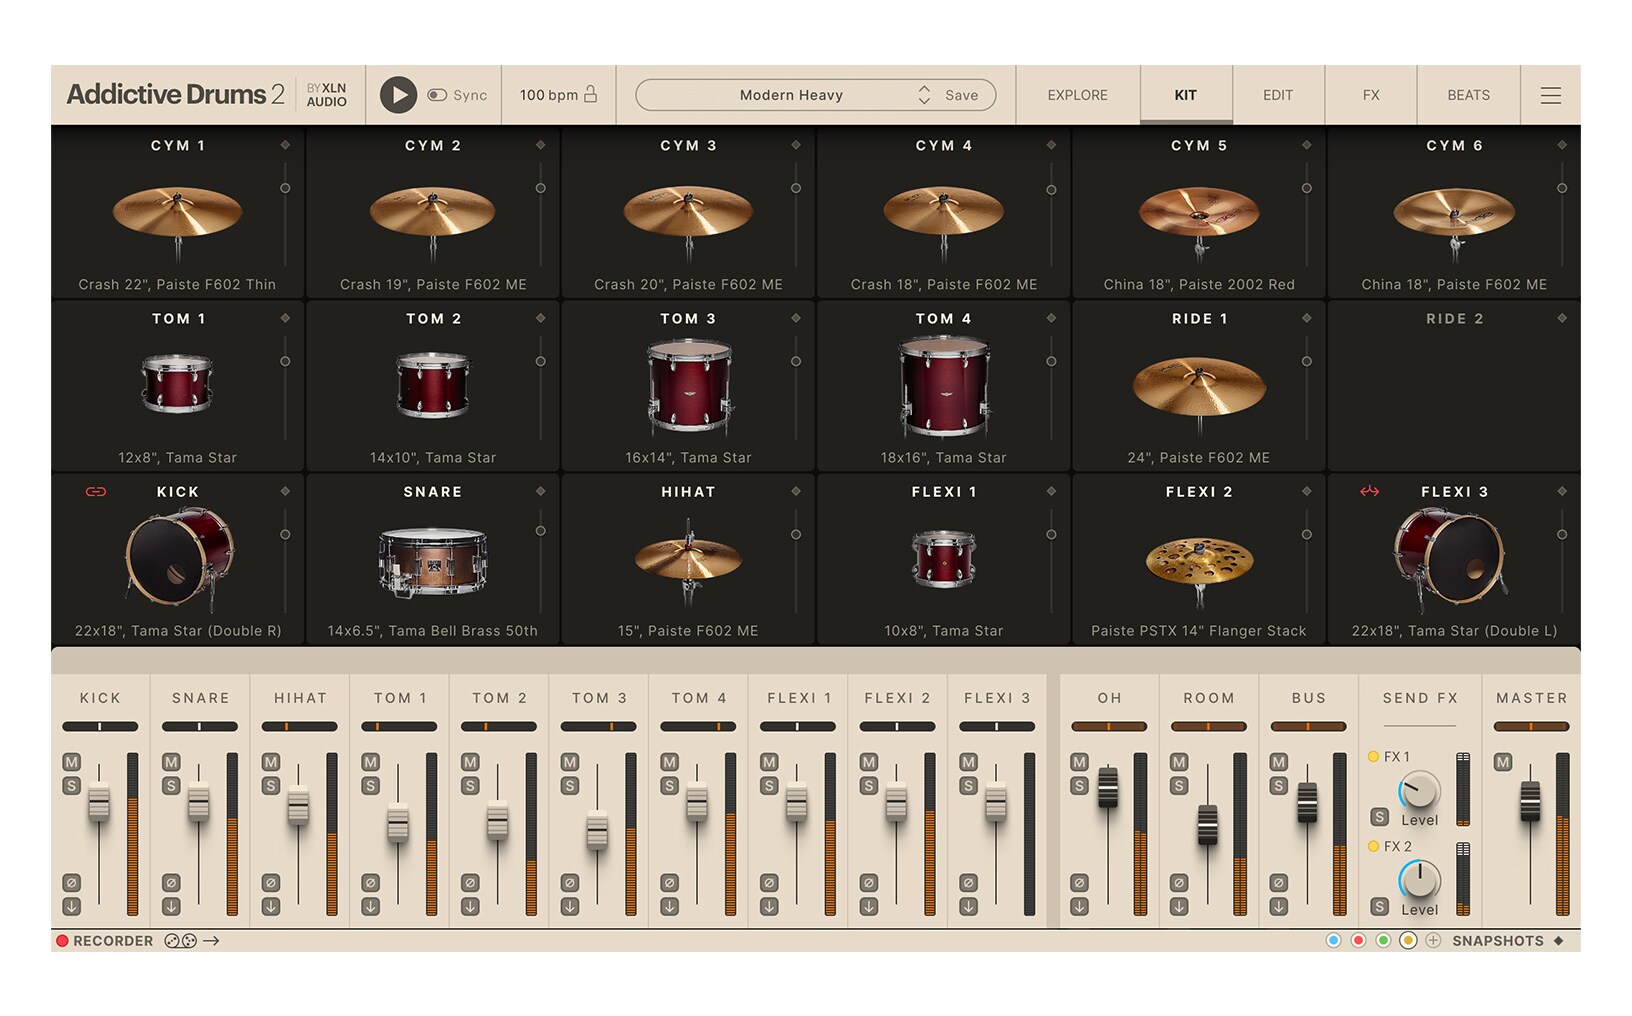Image resolution: width=1632 pixels, height=1016 pixels.
Task: Click the down-arrow output icon on ROOM channel
Action: coord(1179,907)
